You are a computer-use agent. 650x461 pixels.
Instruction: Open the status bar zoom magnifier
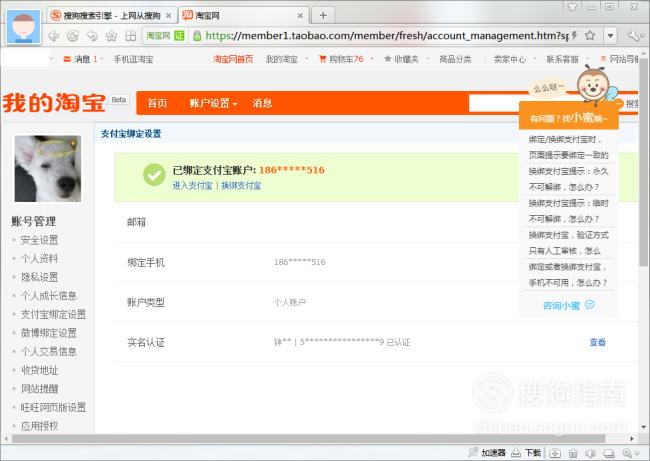click(x=629, y=453)
